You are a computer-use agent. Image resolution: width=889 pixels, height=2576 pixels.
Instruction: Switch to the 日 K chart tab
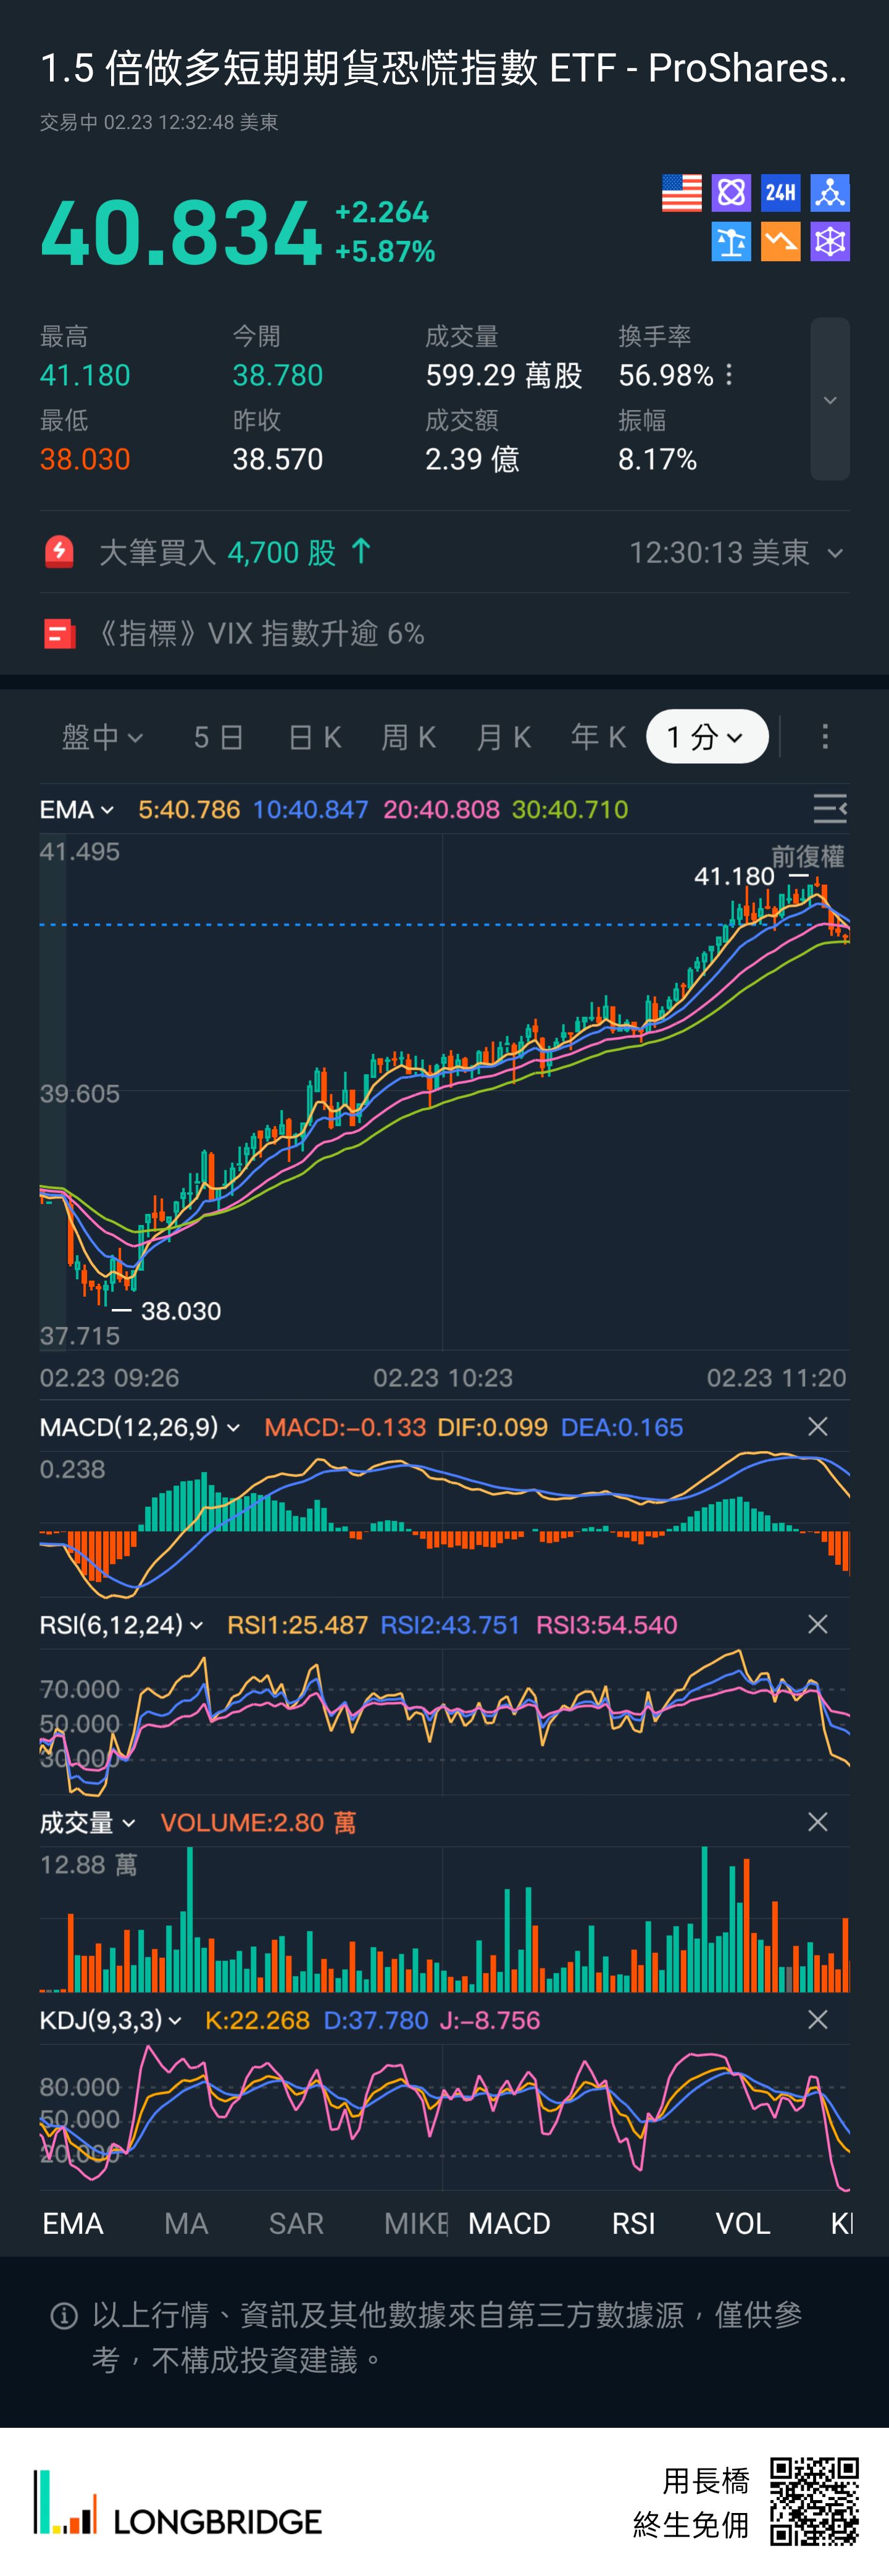coord(314,737)
